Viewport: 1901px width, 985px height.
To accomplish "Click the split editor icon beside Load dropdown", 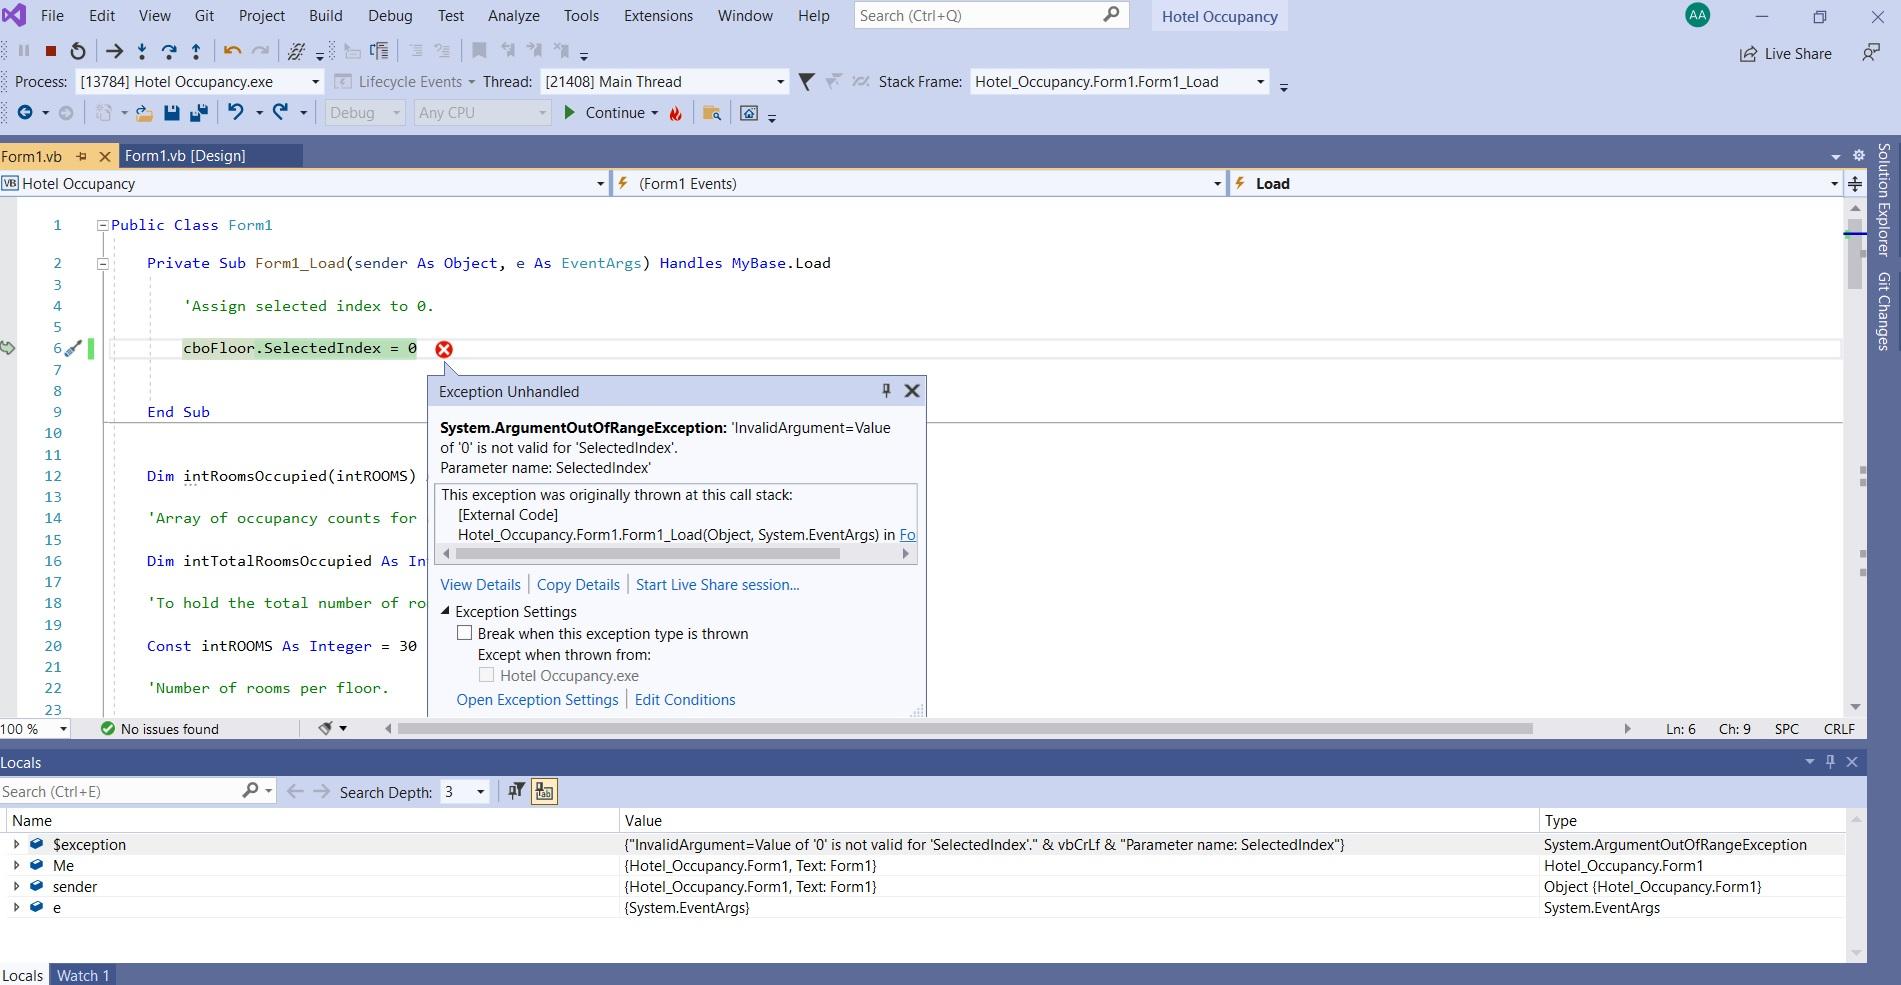I will click(x=1855, y=183).
